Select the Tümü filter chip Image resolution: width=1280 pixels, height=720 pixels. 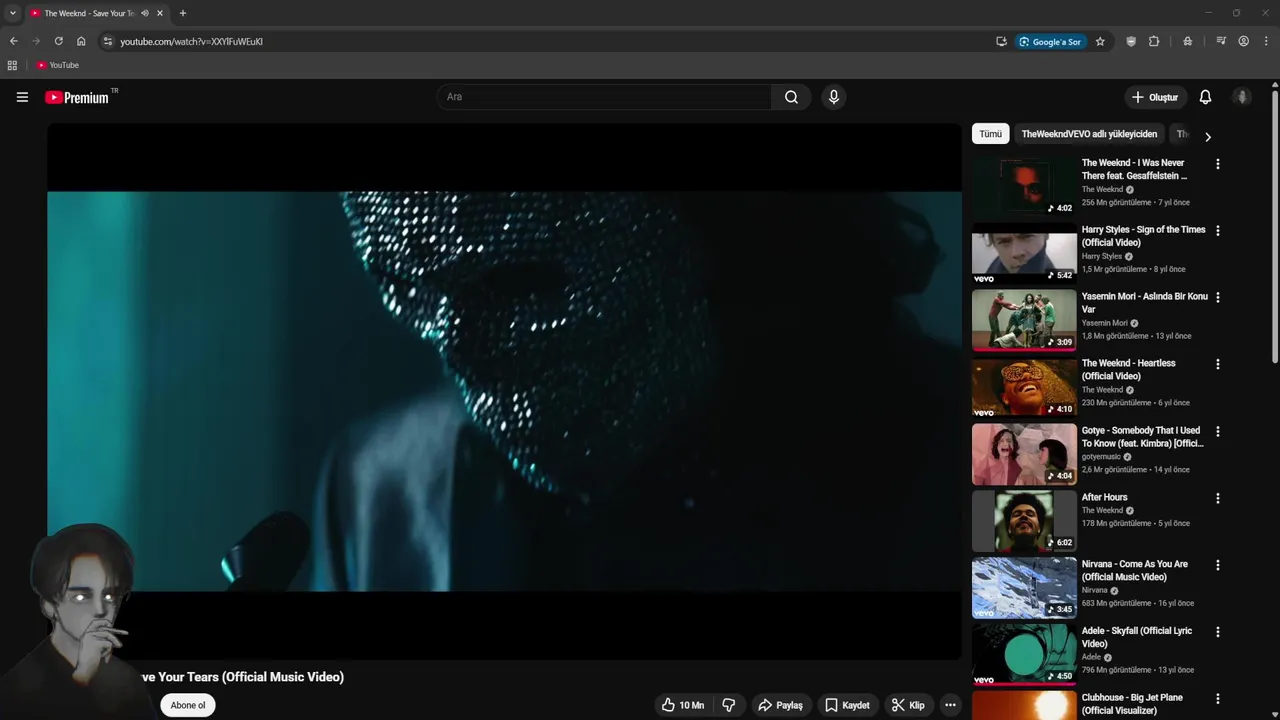pyautogui.click(x=990, y=134)
